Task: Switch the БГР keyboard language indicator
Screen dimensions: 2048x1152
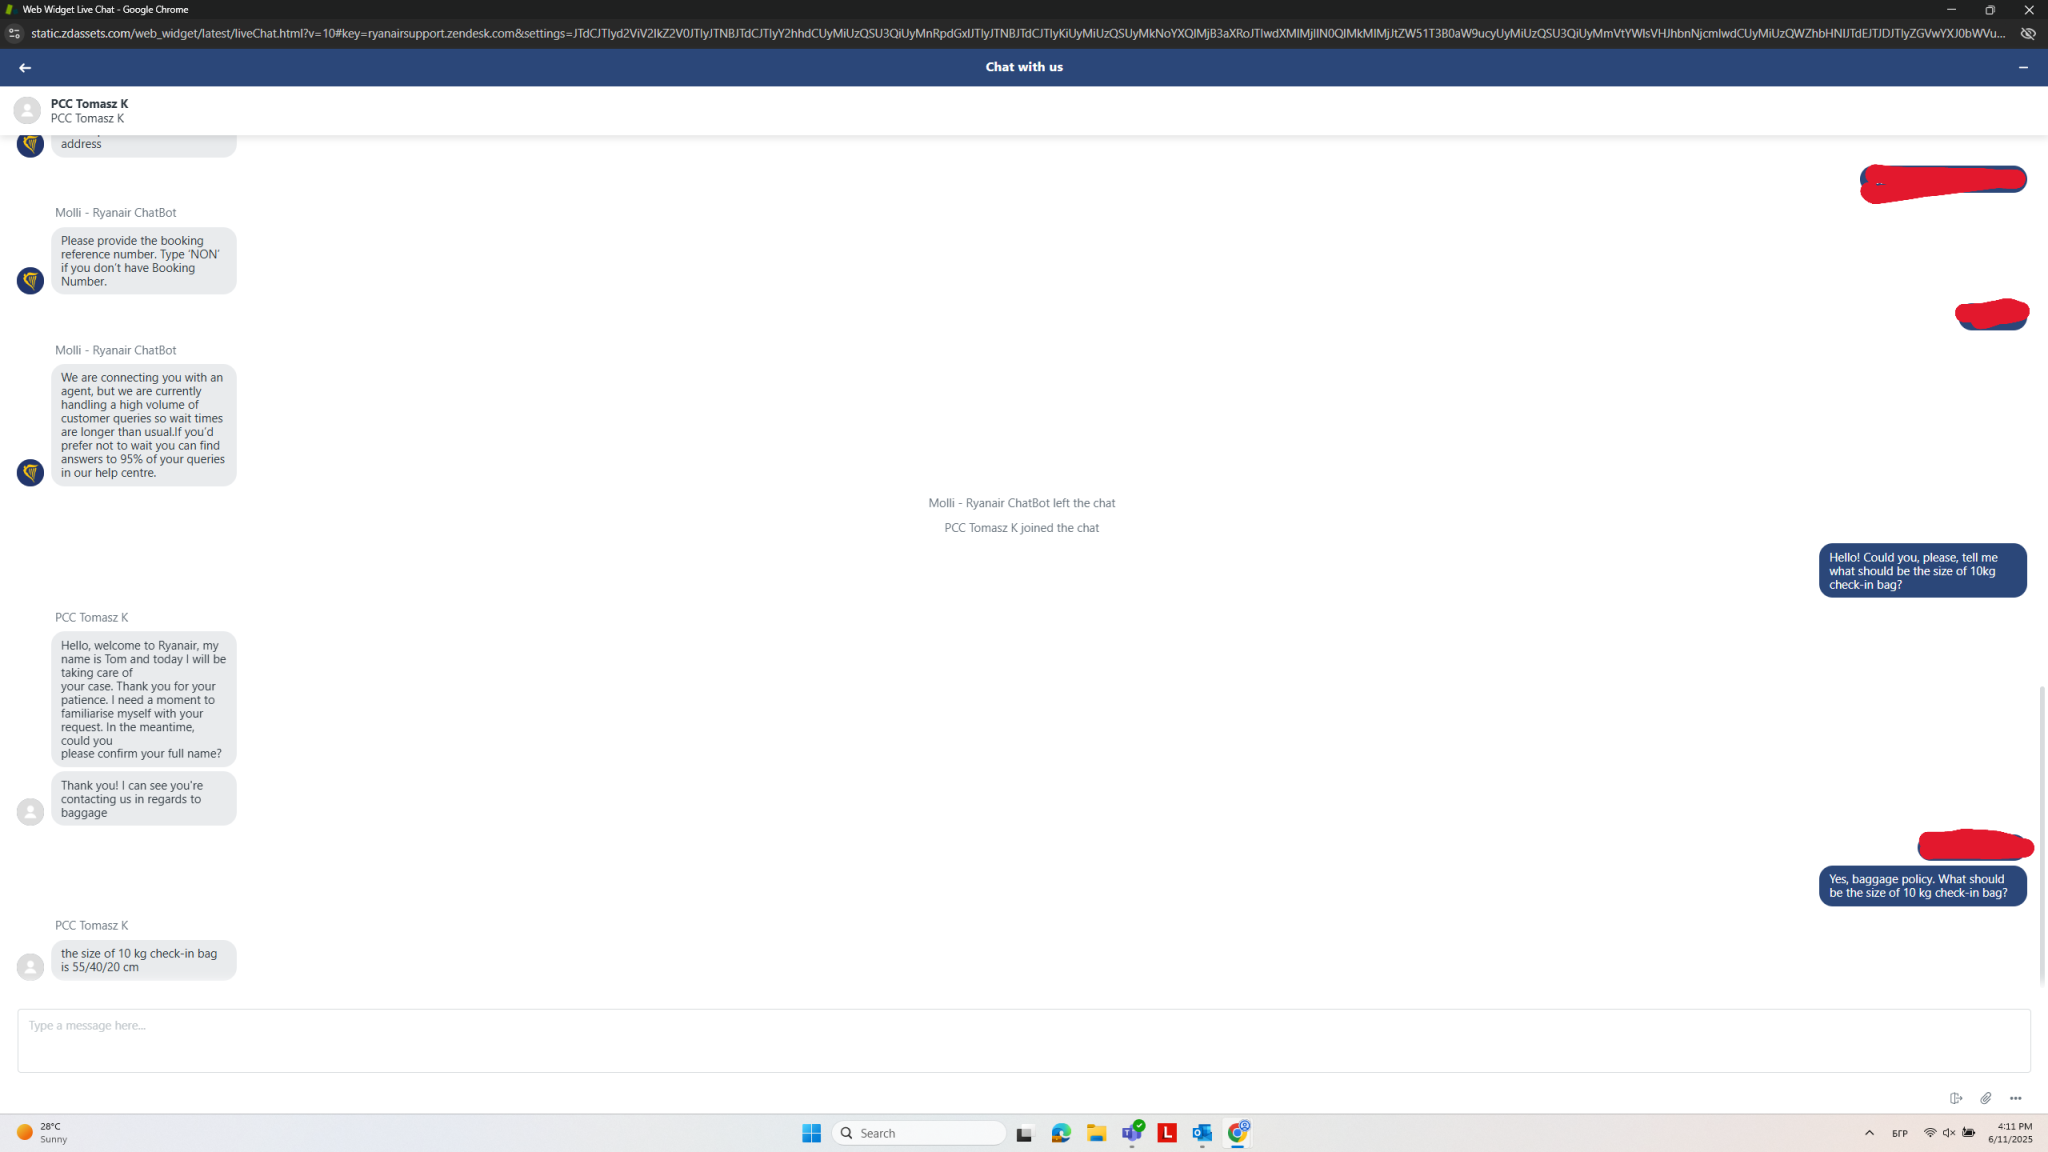Action: pyautogui.click(x=1899, y=1133)
